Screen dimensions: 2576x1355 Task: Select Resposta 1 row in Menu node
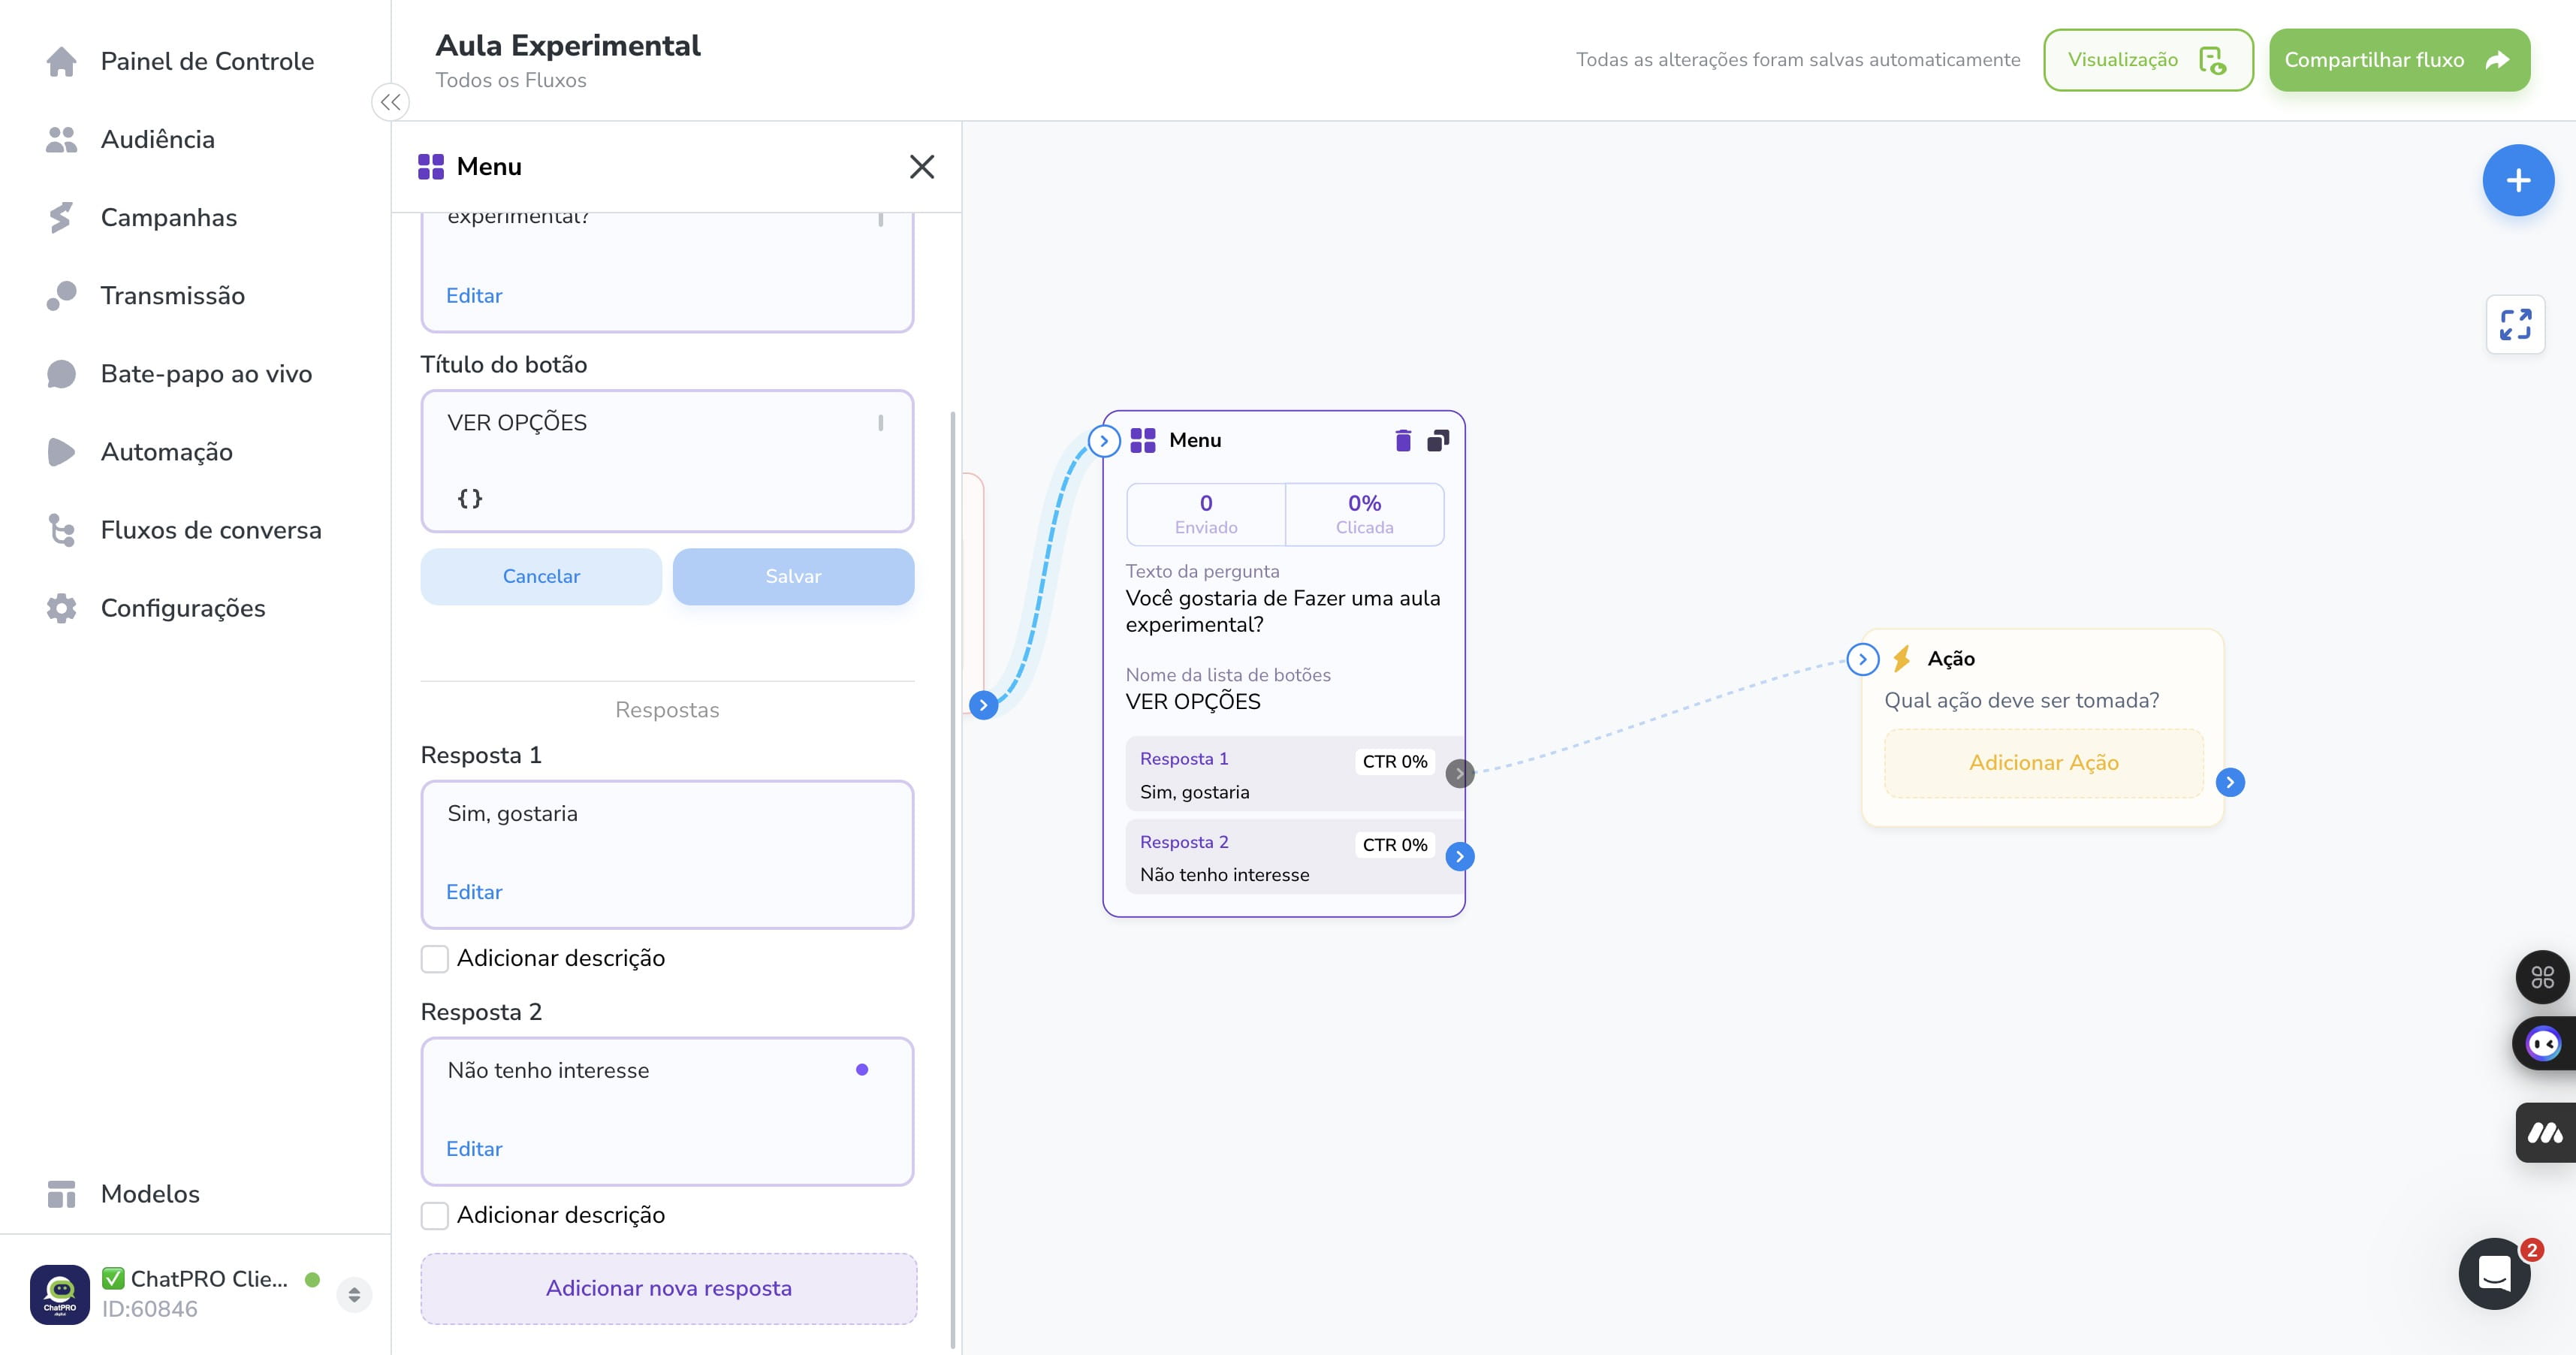pyautogui.click(x=1294, y=774)
